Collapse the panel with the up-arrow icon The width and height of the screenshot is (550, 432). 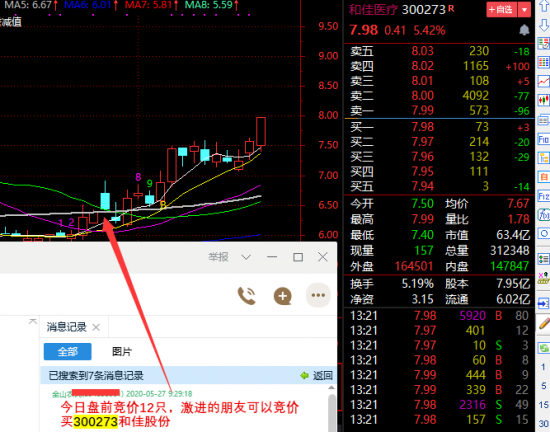pos(33,321)
